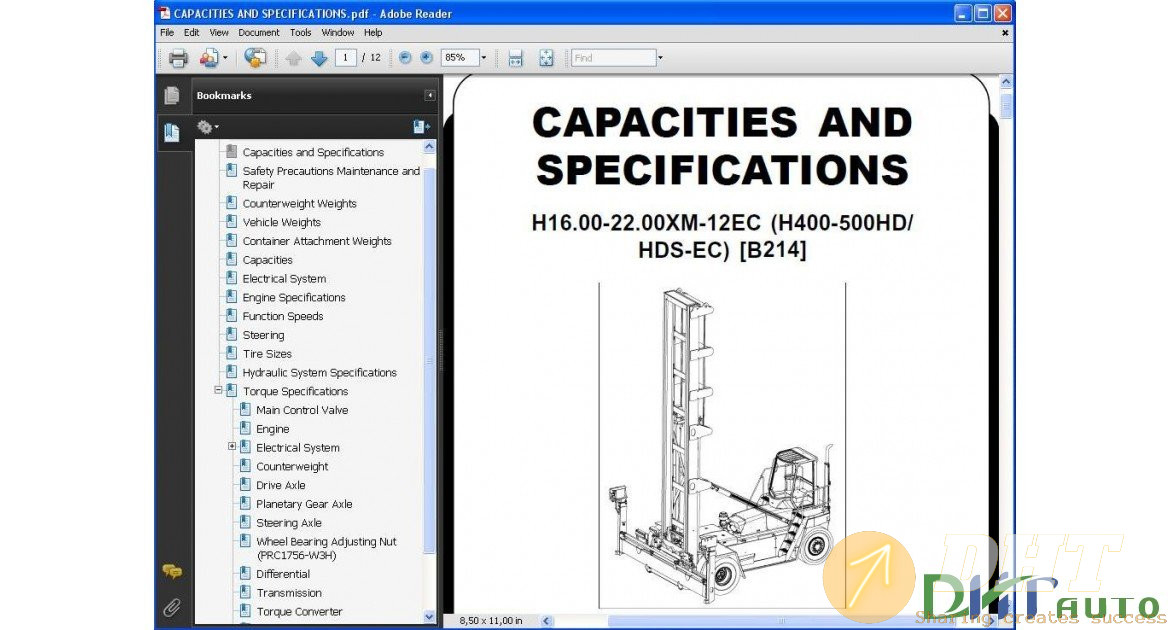Open the Steering bookmark
This screenshot has height=630, width=1170.
click(263, 335)
